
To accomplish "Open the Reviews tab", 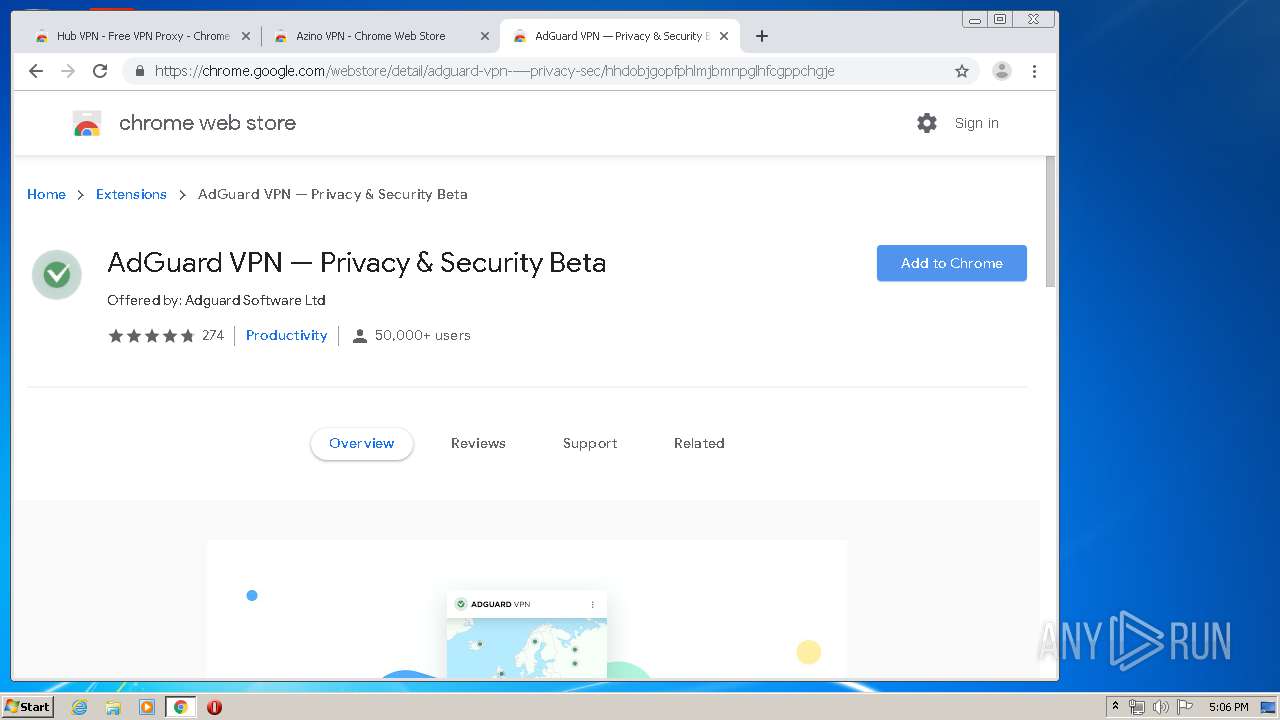I will pyautogui.click(x=478, y=443).
